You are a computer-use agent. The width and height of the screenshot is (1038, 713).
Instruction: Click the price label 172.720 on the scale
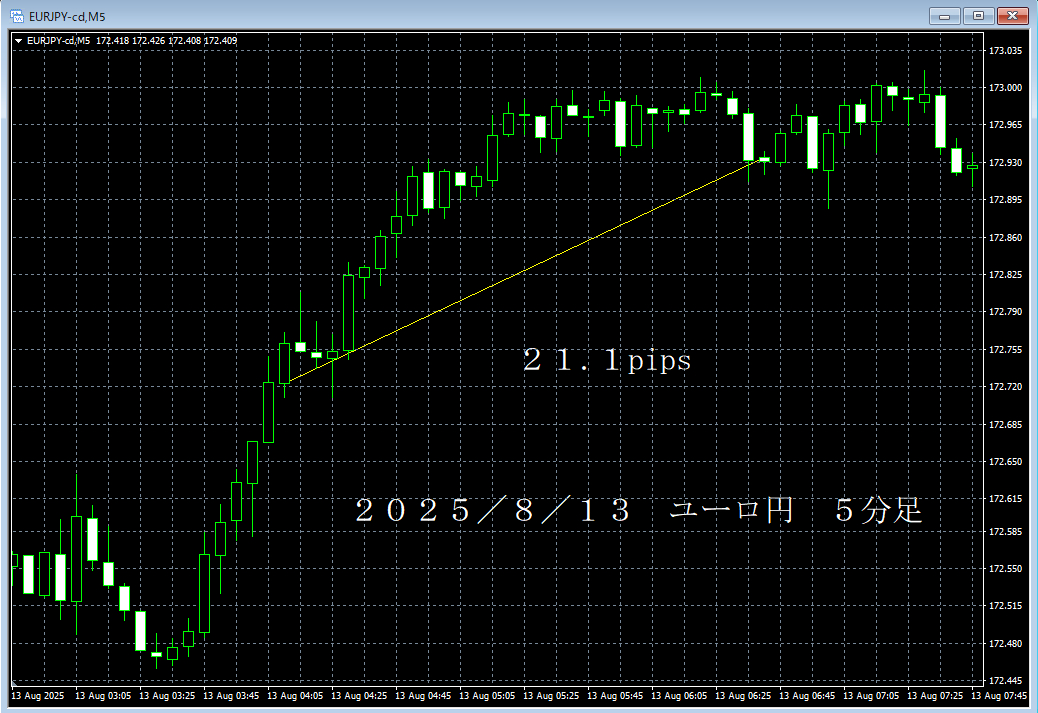pos(1005,386)
